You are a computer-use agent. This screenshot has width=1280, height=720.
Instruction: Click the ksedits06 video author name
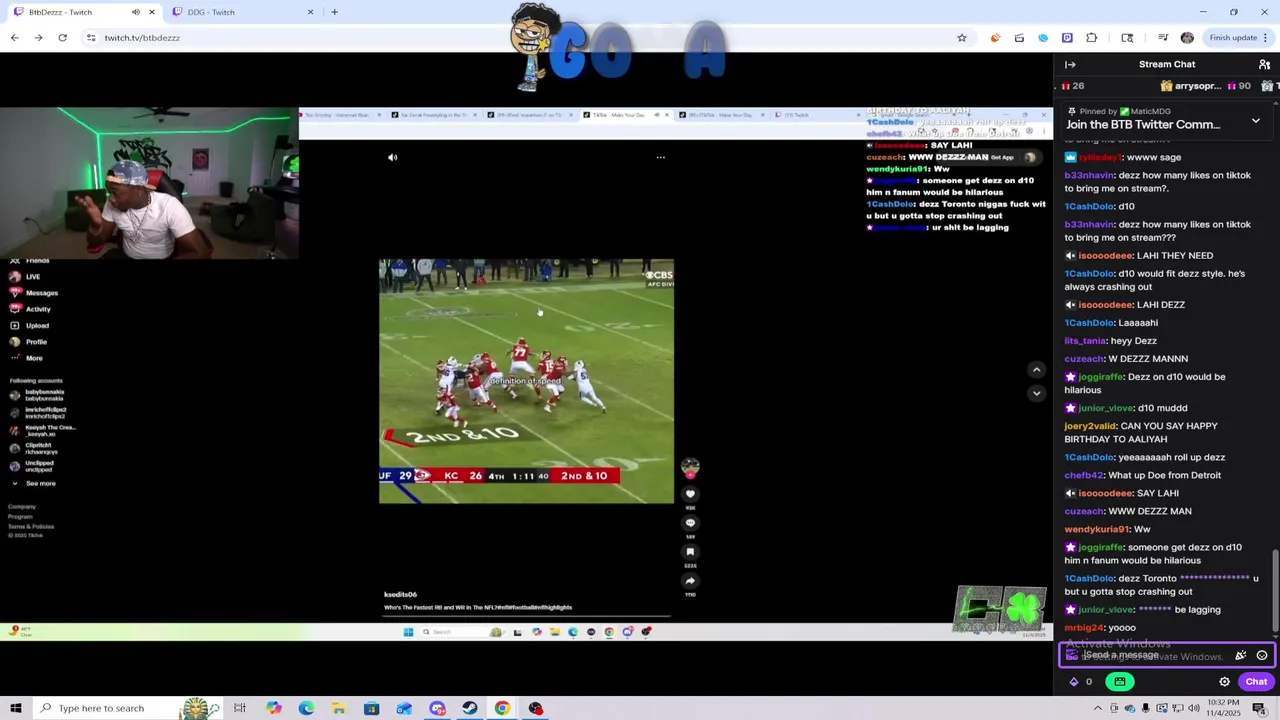click(400, 594)
